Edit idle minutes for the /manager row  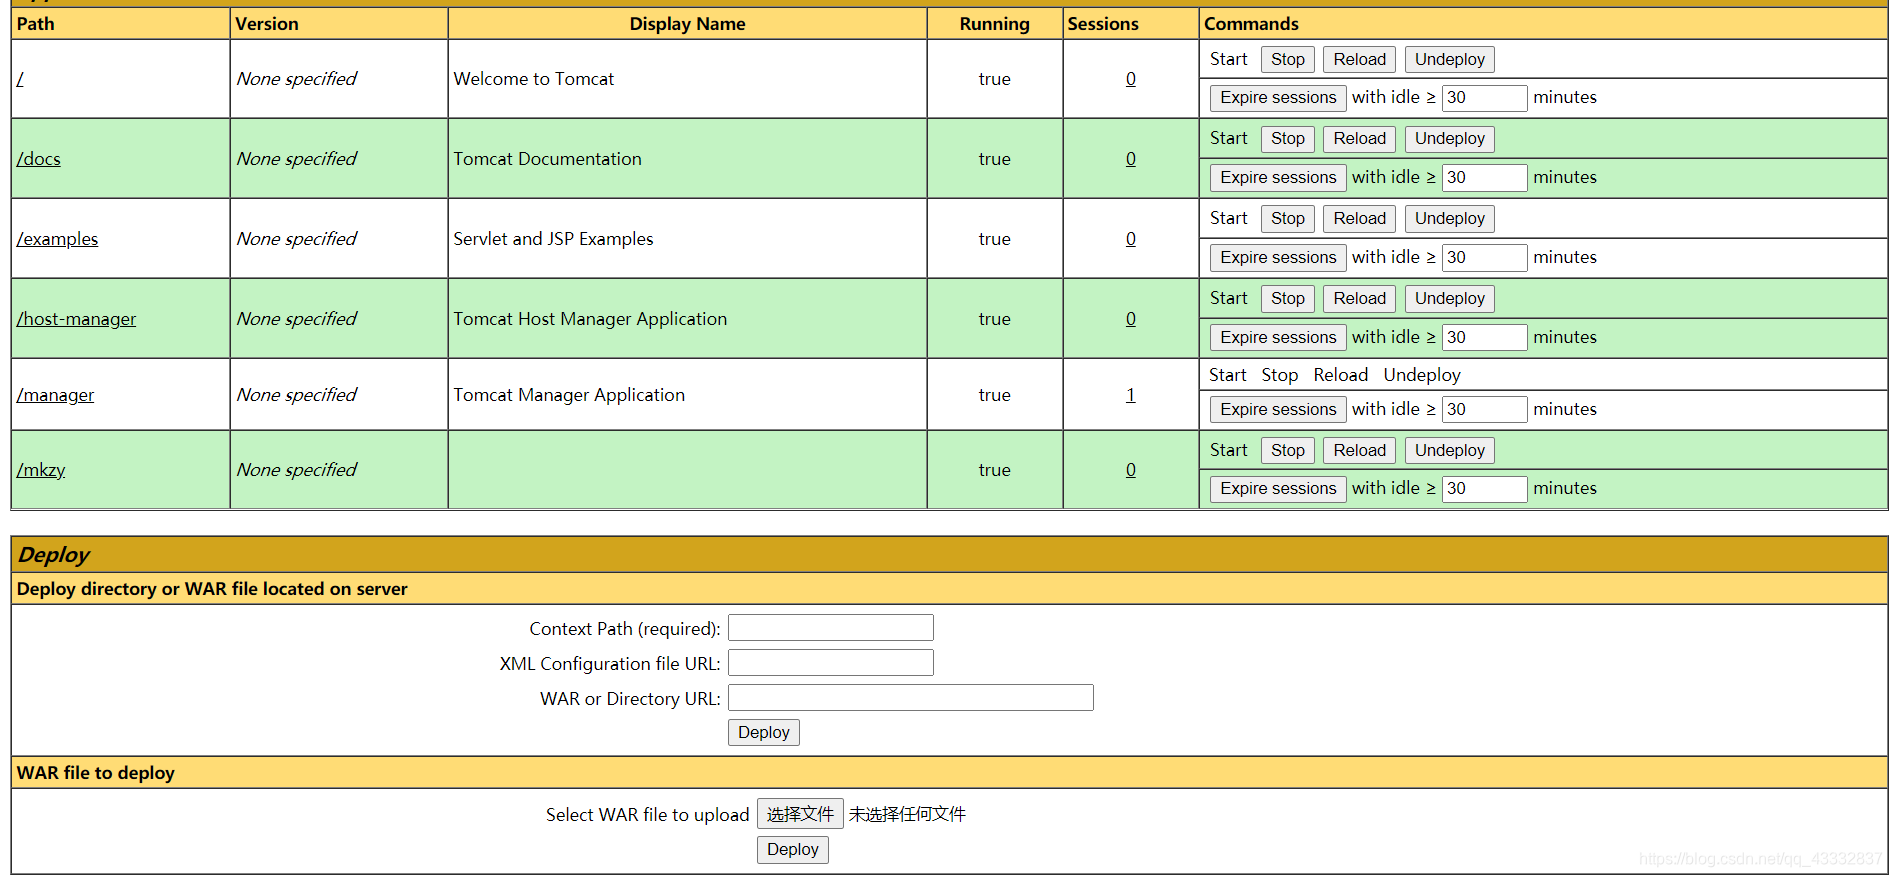[x=1484, y=410]
